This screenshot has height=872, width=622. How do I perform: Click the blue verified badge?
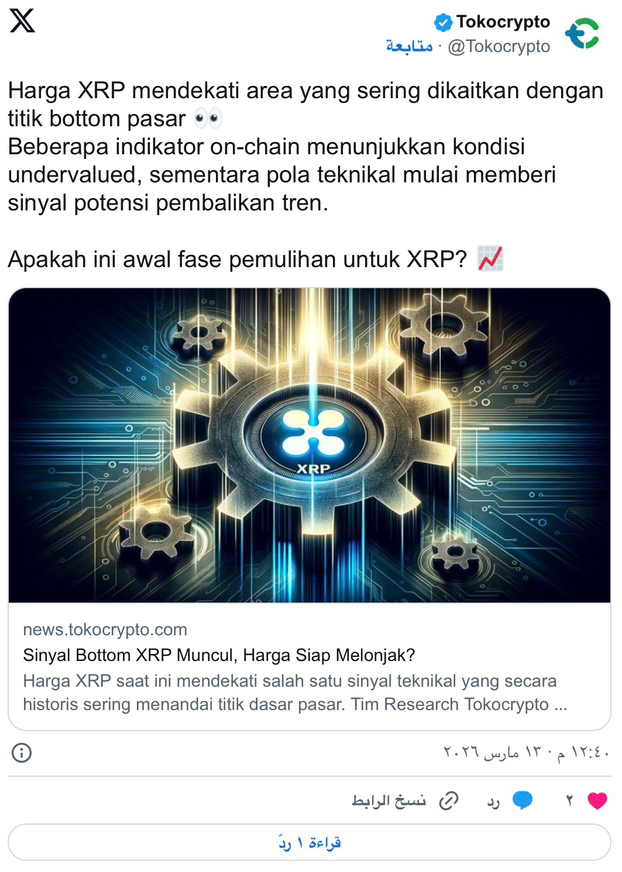(443, 22)
